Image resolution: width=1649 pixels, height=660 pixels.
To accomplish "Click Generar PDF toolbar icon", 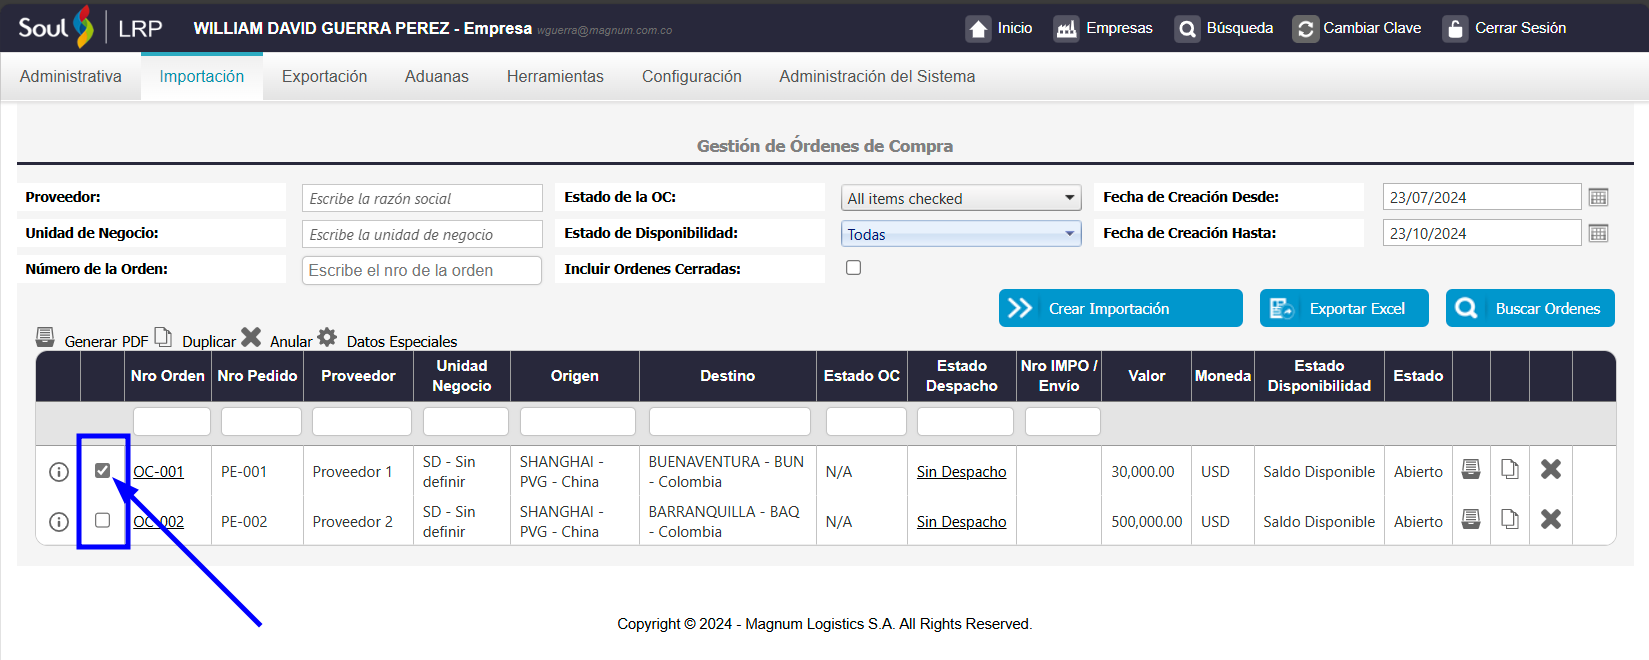I will 45,337.
